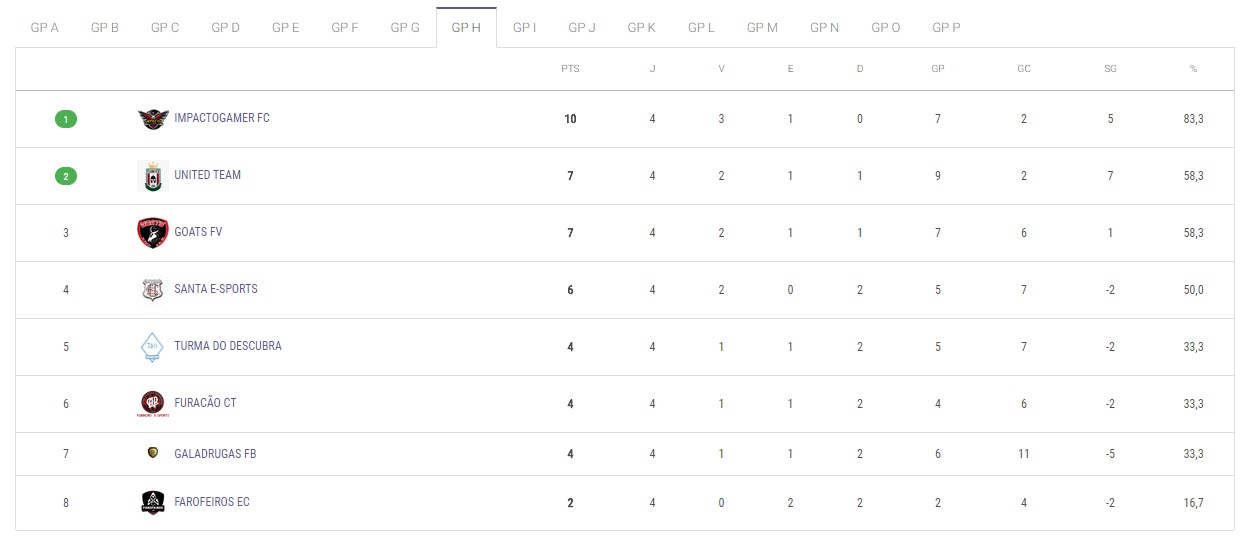Open the GP P group tab
Viewport: 1243px width, 538px height.
coord(946,28)
